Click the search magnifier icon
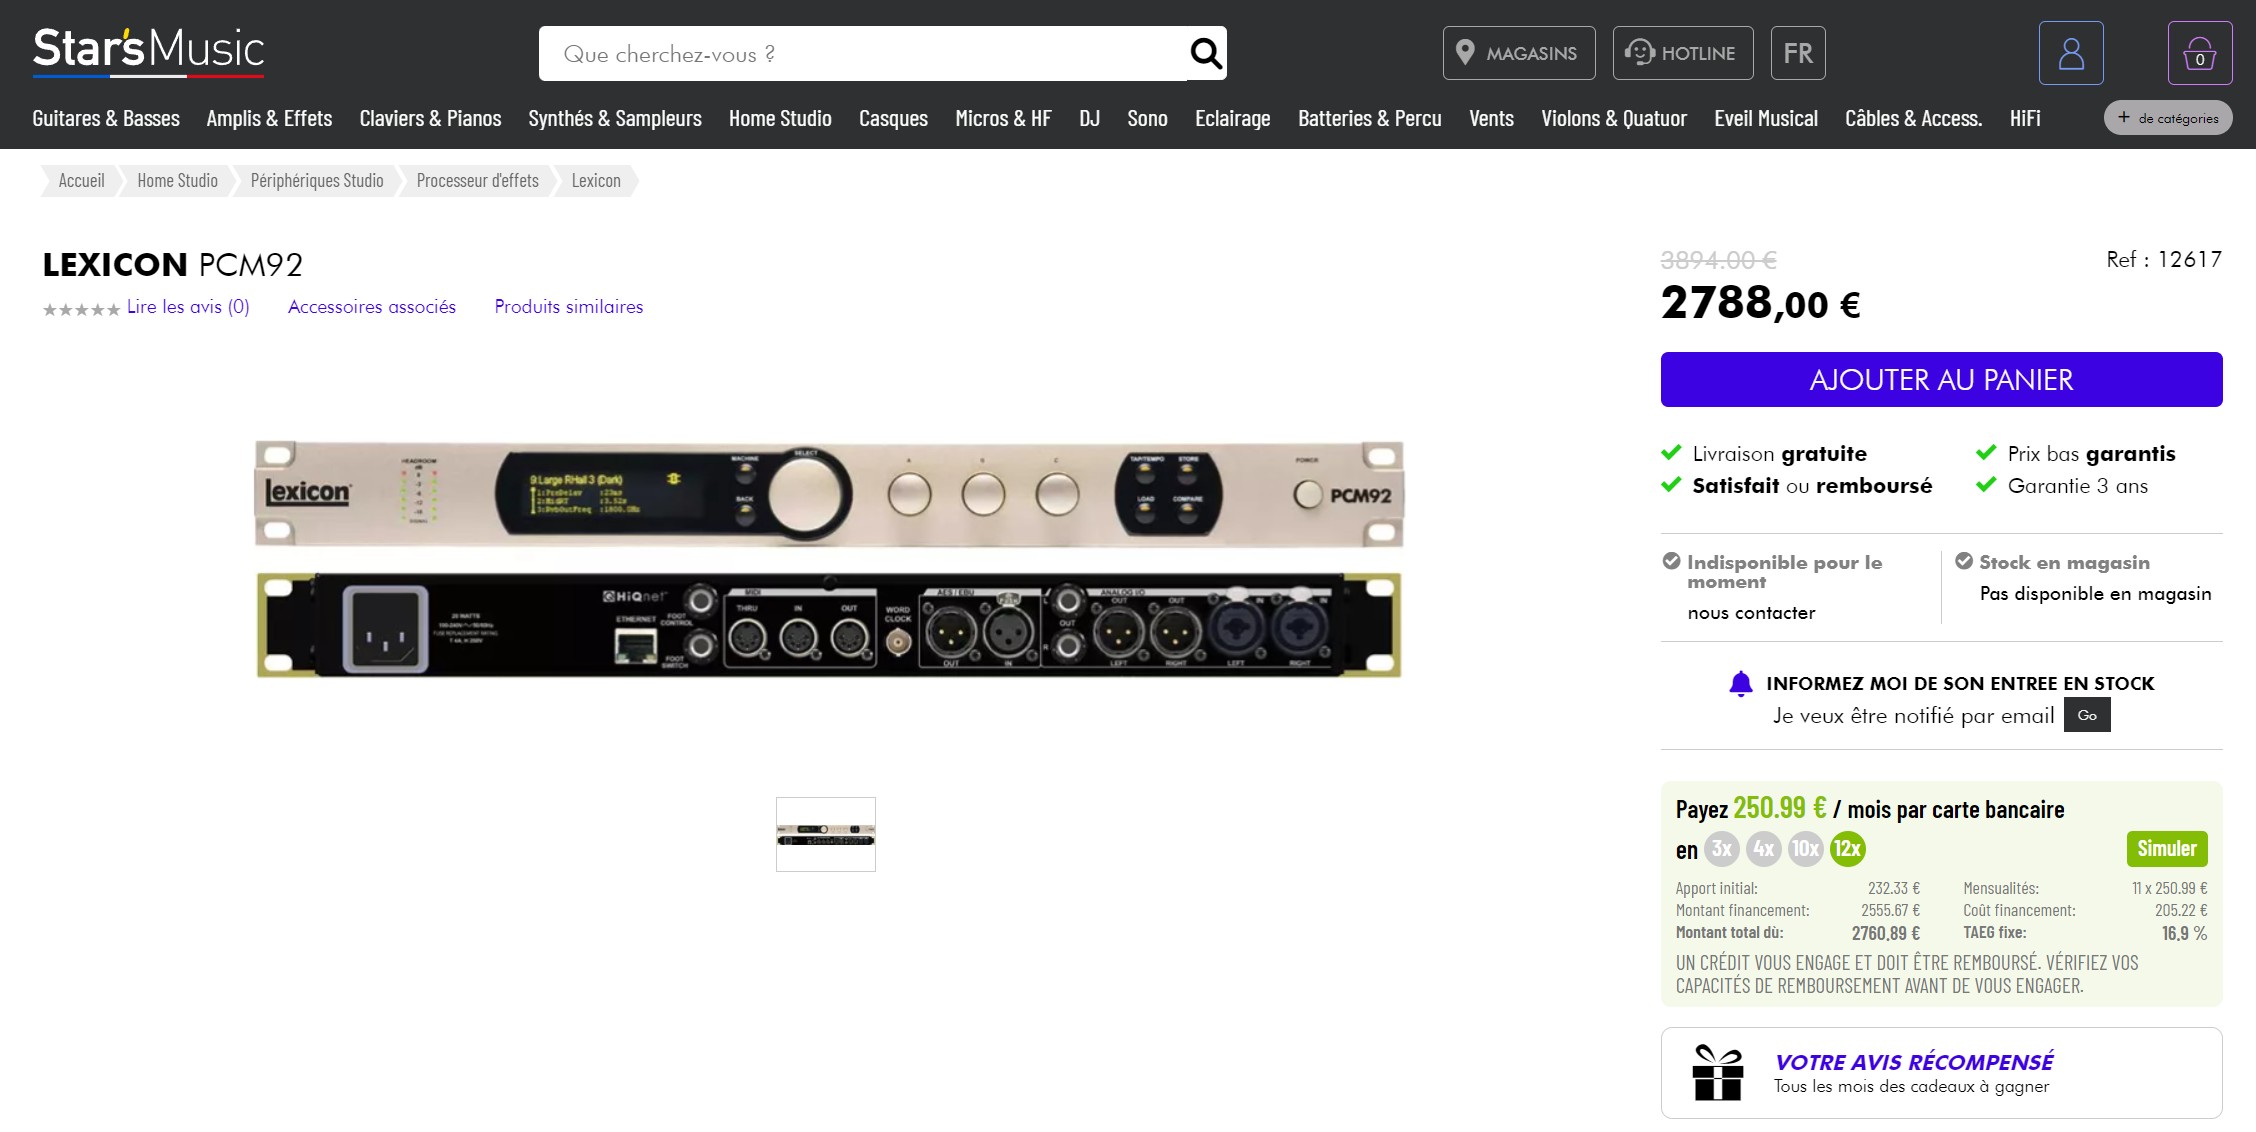This screenshot has height=1132, width=2256. click(1206, 53)
